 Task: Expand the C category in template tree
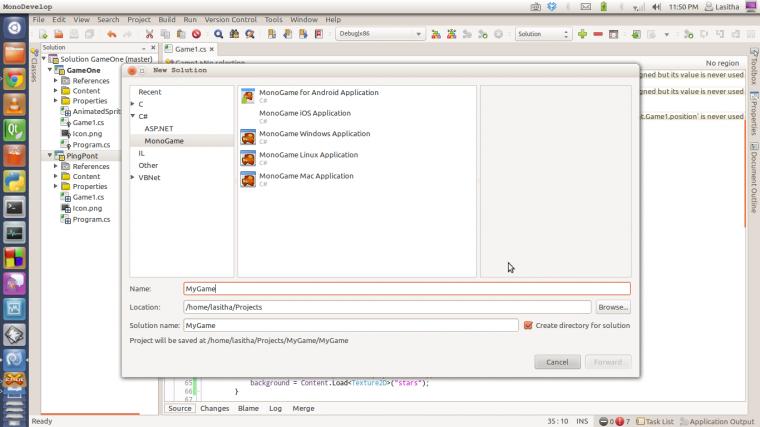[132, 104]
